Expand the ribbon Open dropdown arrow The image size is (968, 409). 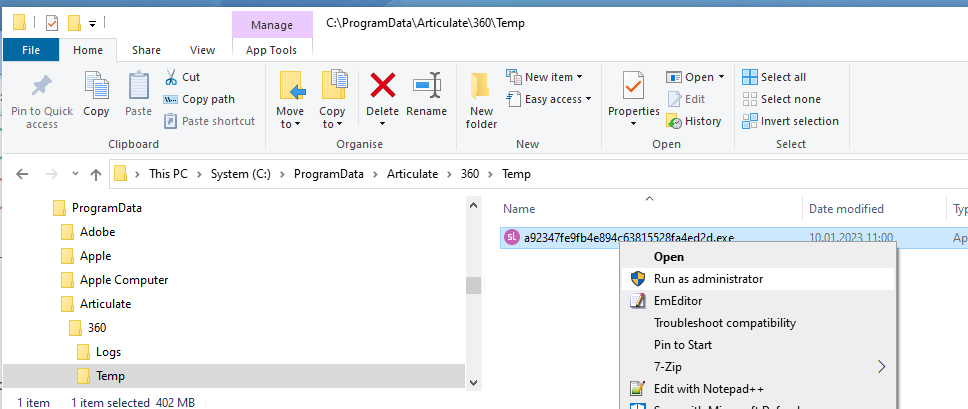click(x=720, y=77)
